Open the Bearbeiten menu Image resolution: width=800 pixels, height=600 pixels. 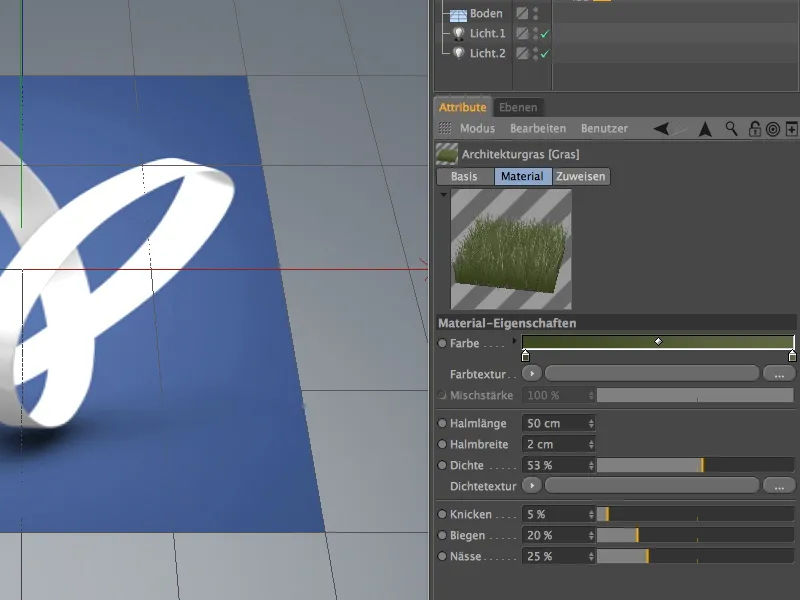coord(538,129)
